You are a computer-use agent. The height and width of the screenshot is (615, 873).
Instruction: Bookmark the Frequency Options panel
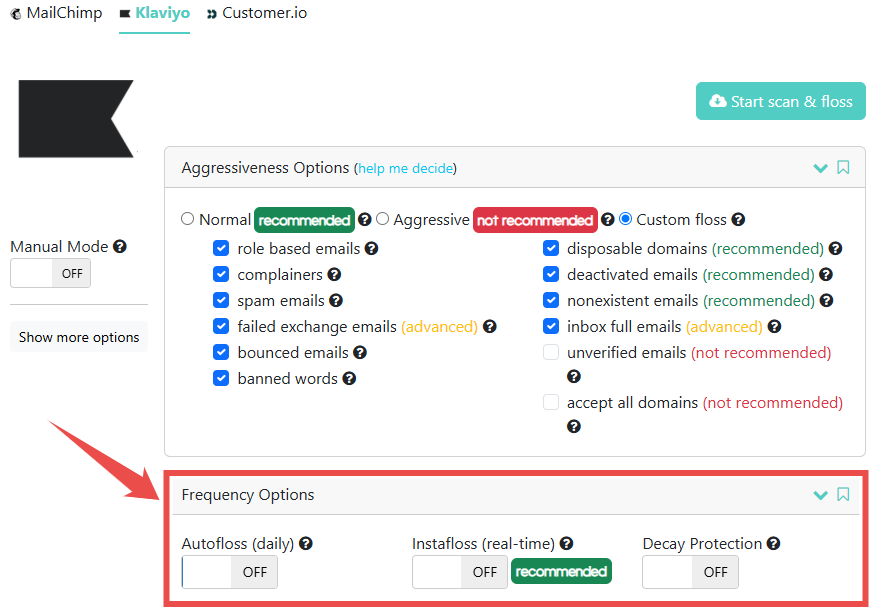pyautogui.click(x=843, y=494)
